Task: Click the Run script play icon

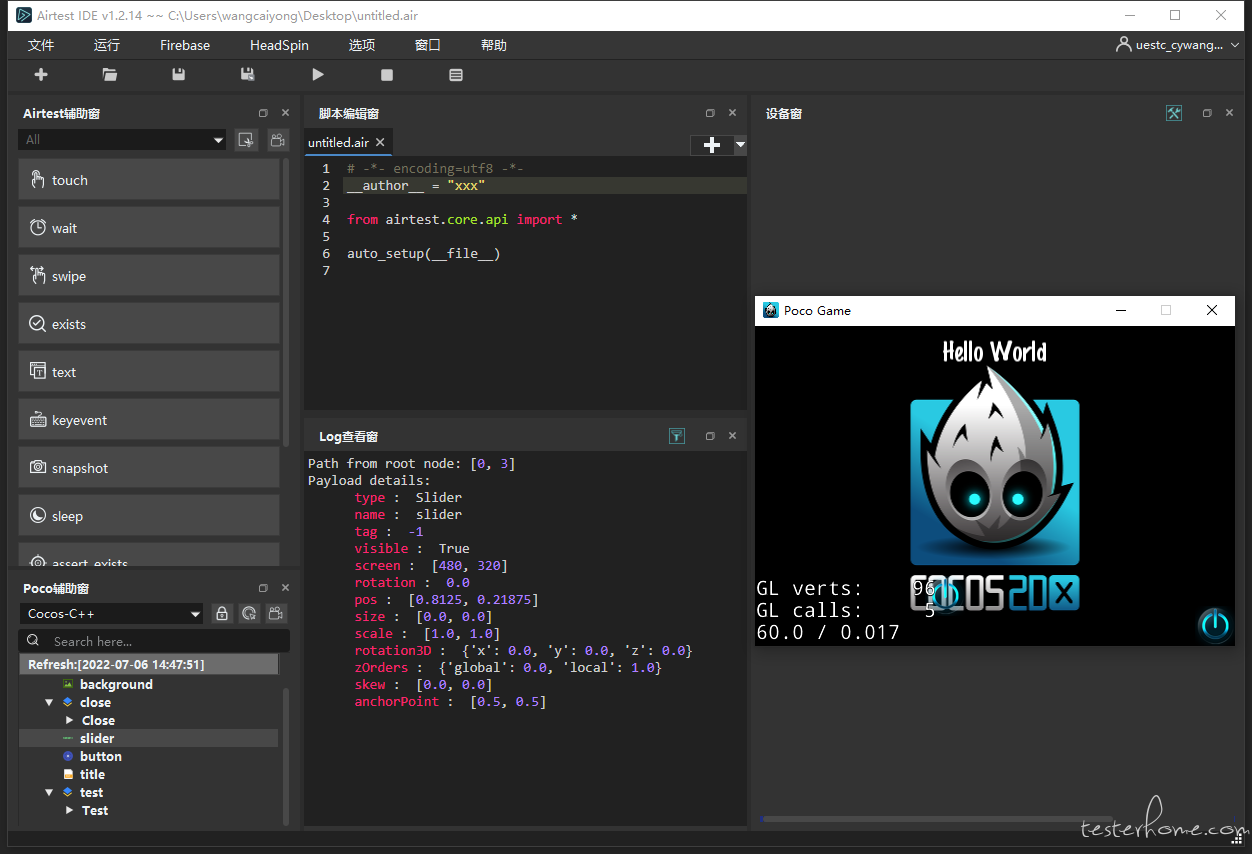Action: click(318, 75)
